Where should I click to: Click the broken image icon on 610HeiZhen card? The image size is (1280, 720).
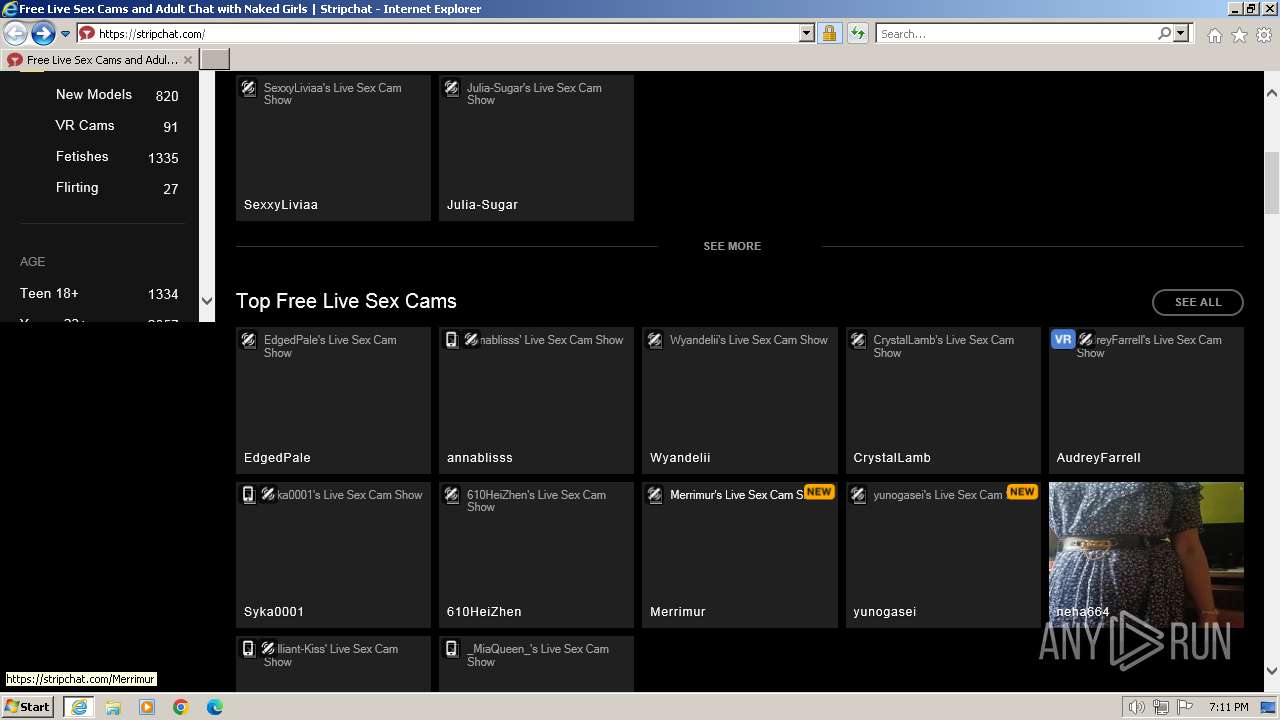coord(452,495)
